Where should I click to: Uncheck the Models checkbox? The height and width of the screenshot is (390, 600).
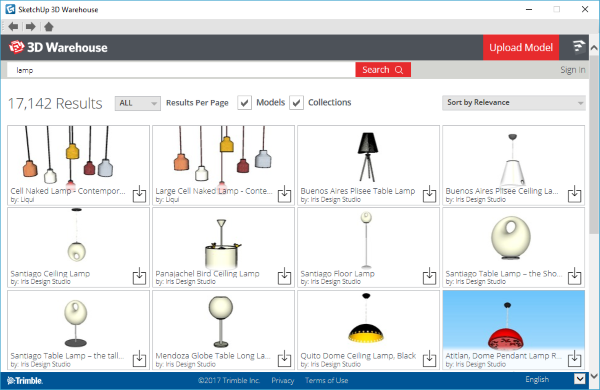[x=245, y=103]
